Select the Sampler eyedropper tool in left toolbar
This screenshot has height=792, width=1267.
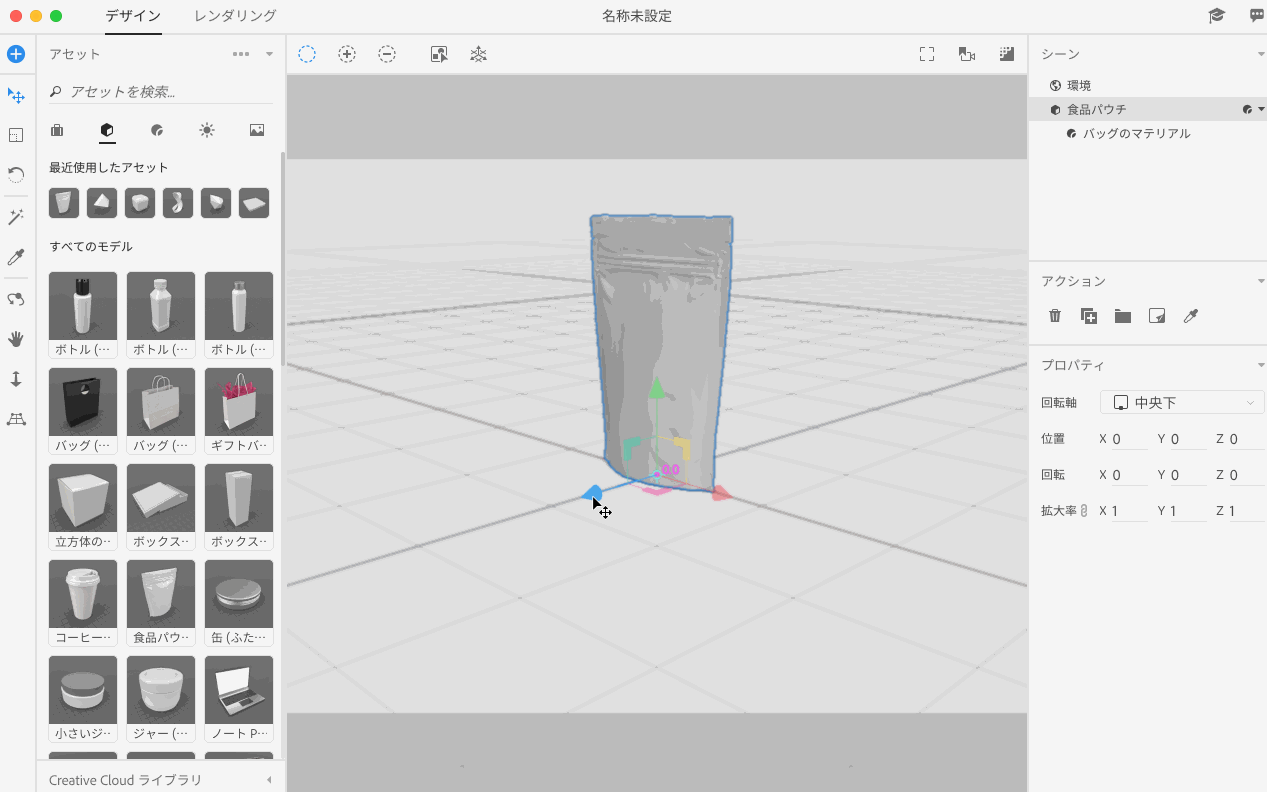(16, 258)
